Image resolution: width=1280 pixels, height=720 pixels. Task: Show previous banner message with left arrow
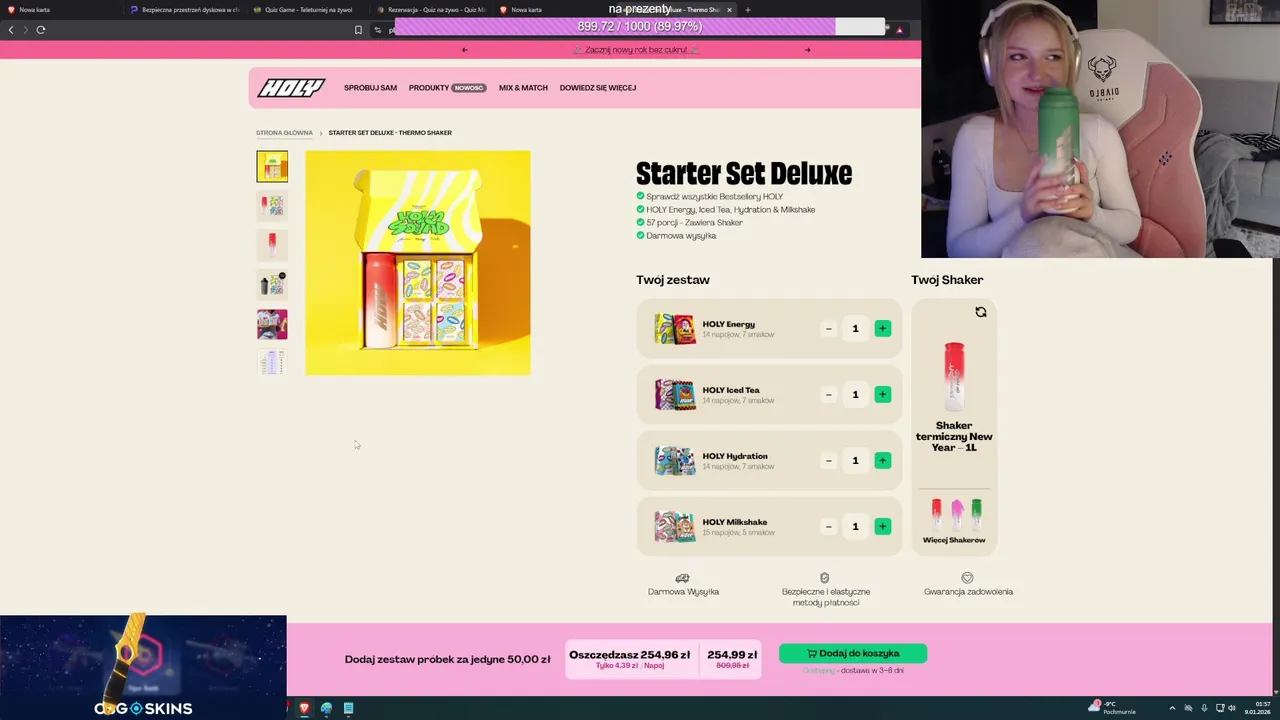(464, 50)
